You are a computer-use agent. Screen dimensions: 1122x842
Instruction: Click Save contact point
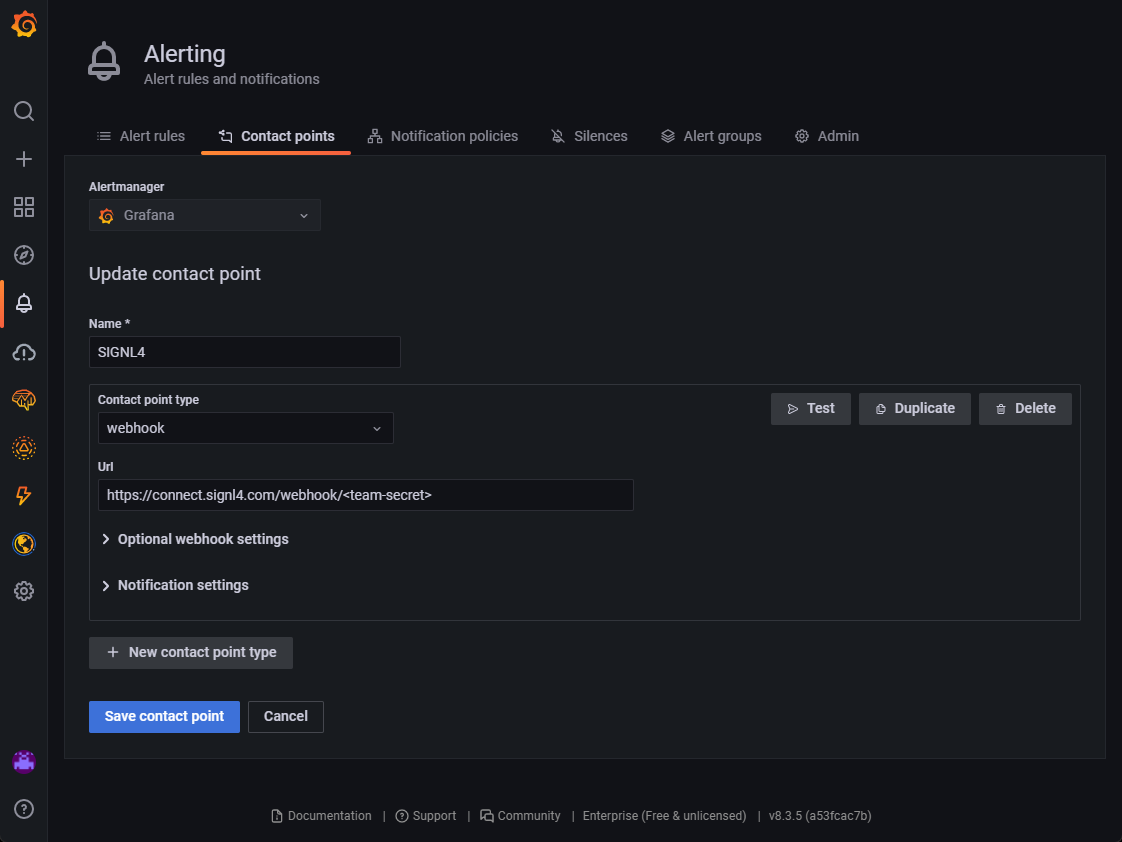pyautogui.click(x=165, y=717)
